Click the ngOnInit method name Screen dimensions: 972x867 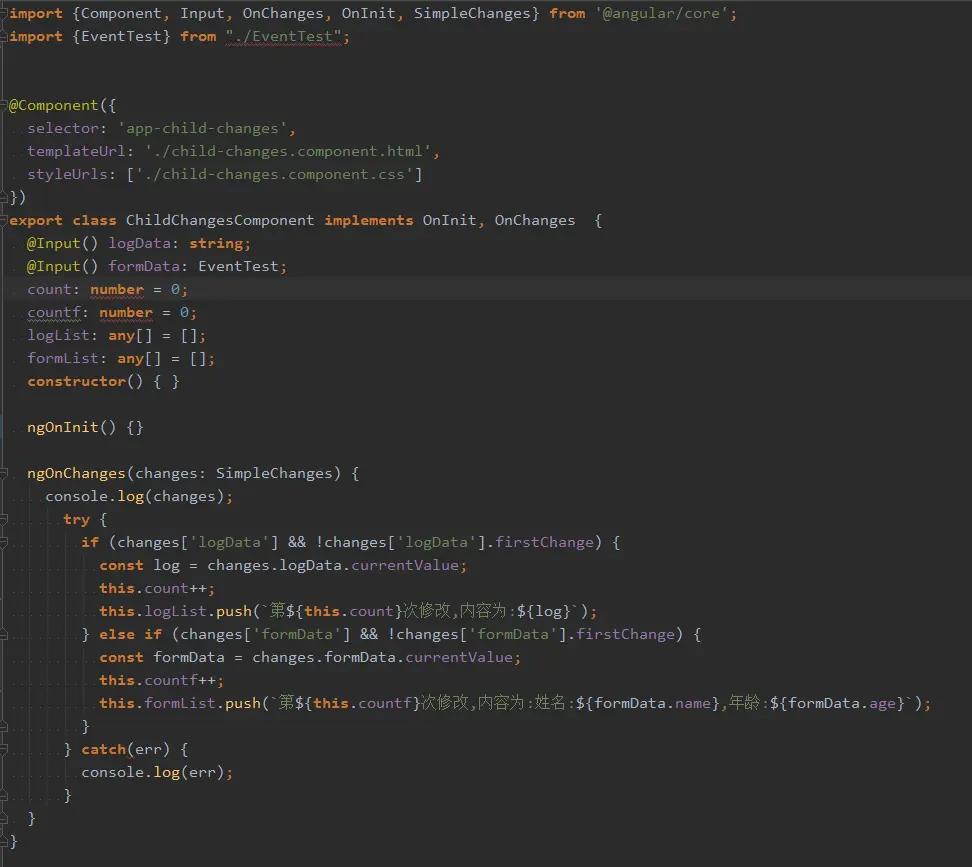[63, 427]
